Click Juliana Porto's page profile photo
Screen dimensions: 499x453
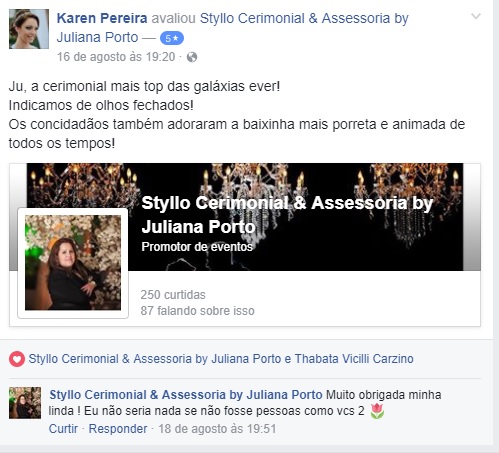click(x=73, y=263)
